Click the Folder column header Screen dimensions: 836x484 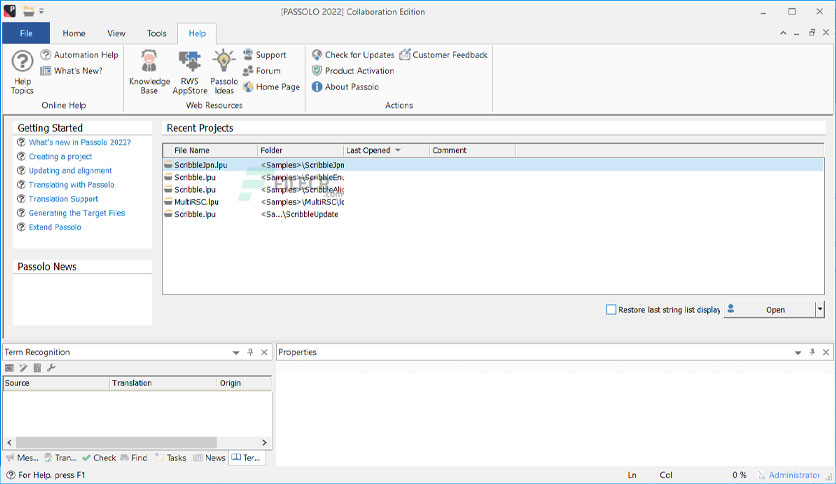tap(300, 150)
